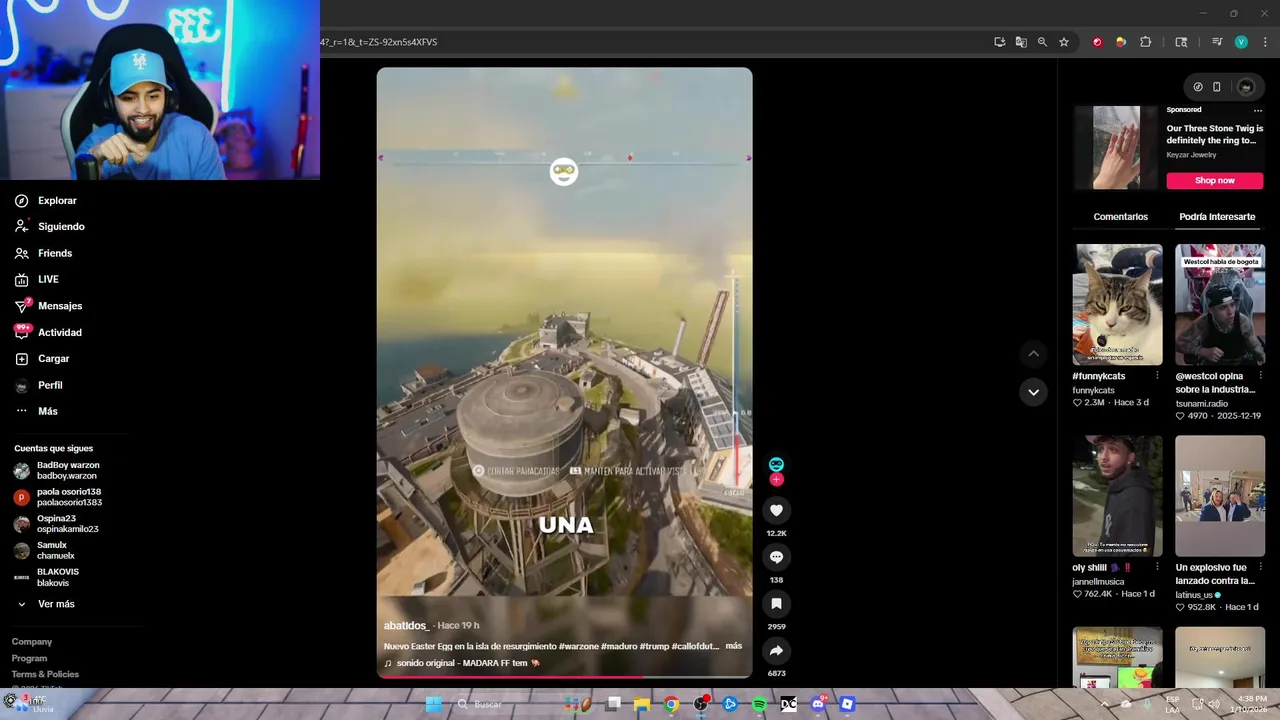Open Samulx account
1280x720 pixels.
click(x=45, y=550)
